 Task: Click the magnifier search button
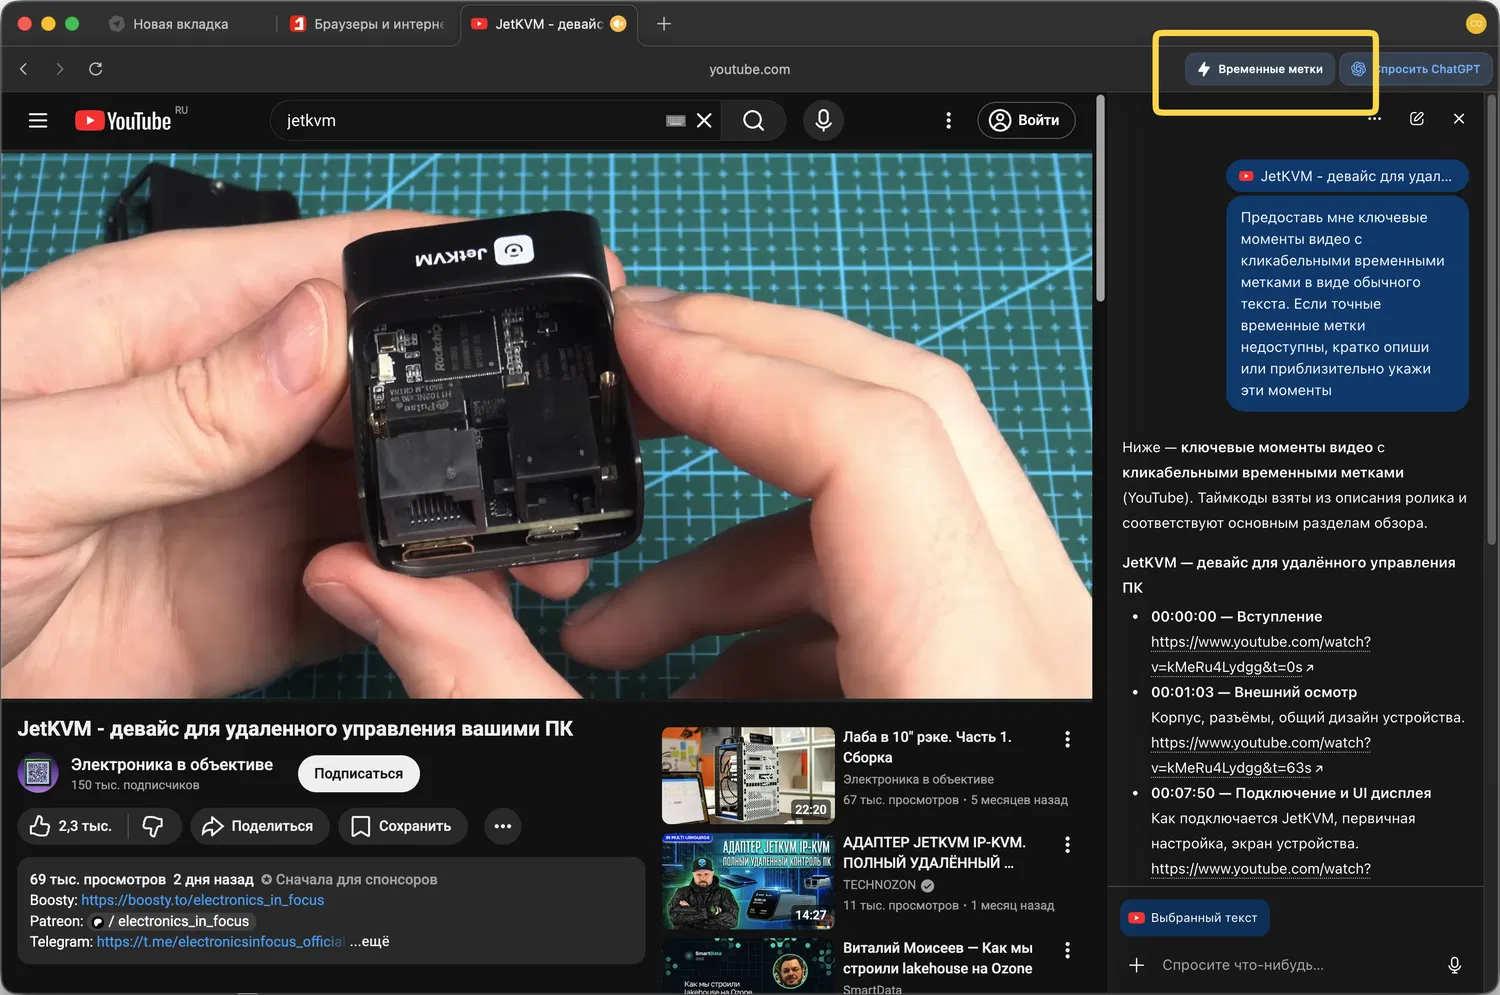[x=754, y=121]
